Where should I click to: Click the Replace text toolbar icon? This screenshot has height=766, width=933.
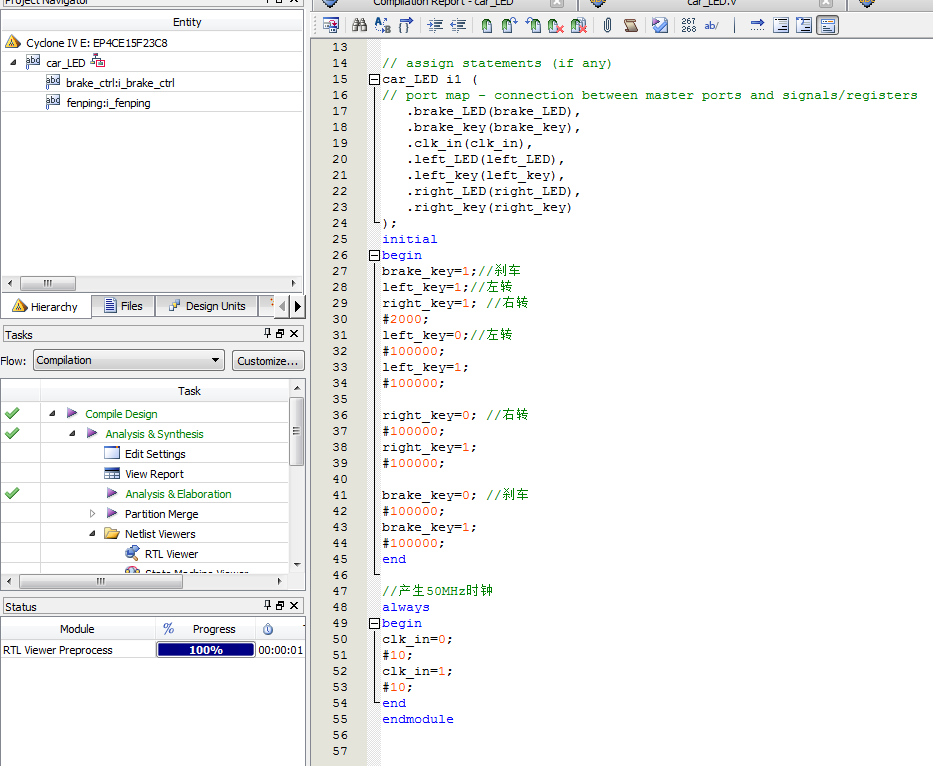click(x=382, y=25)
